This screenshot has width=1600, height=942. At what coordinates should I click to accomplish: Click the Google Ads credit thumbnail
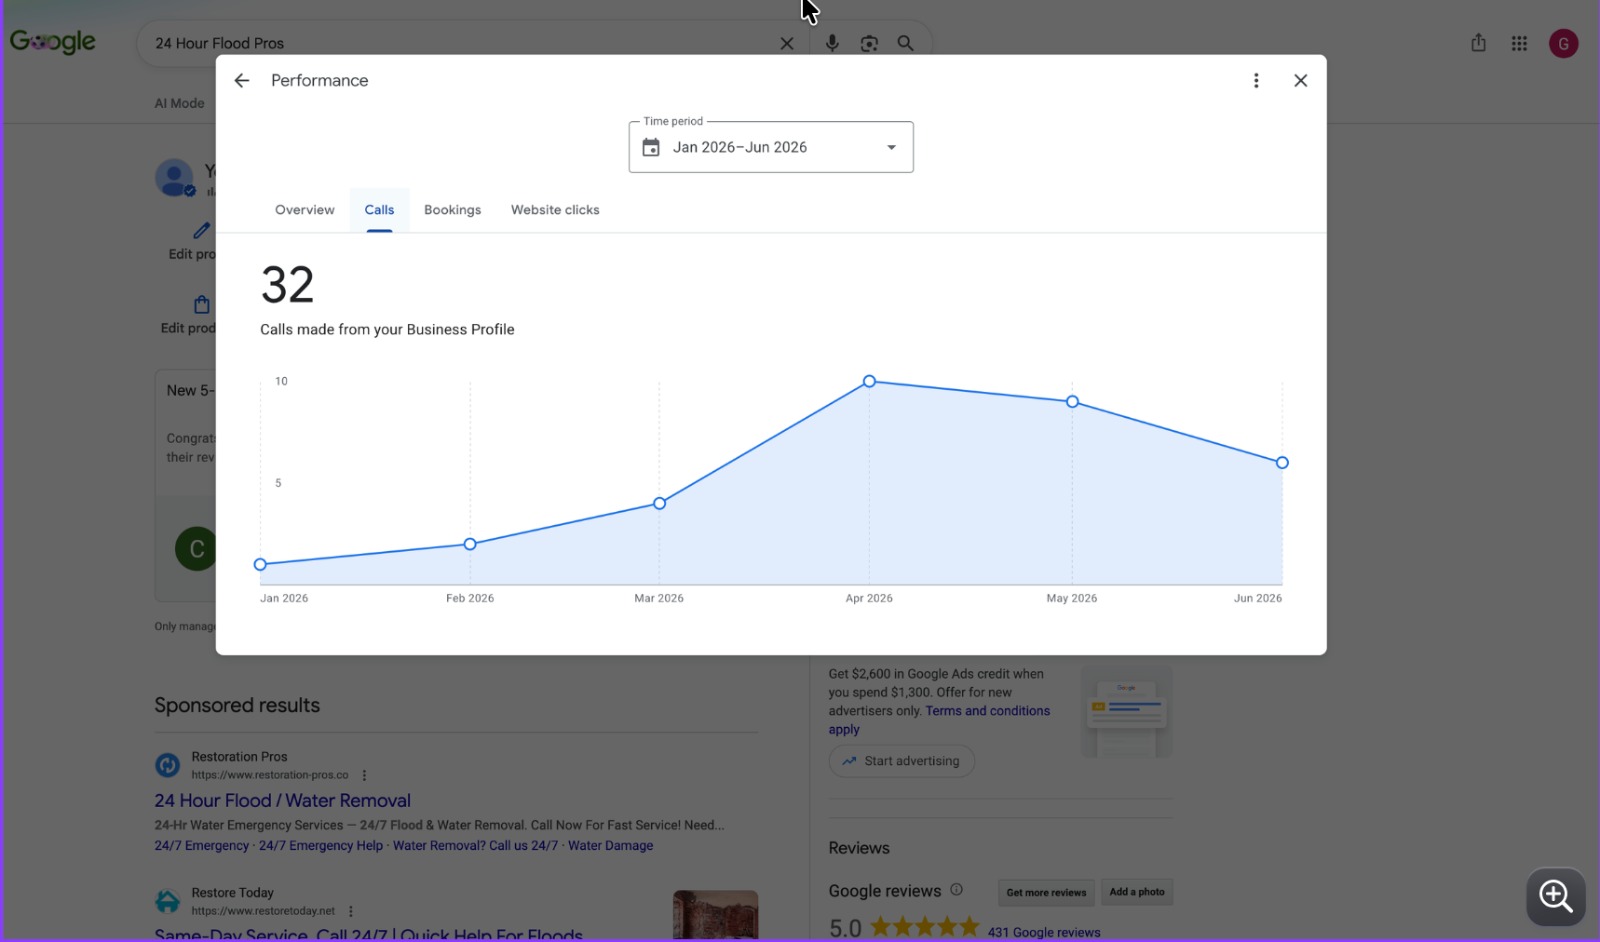tap(1127, 713)
